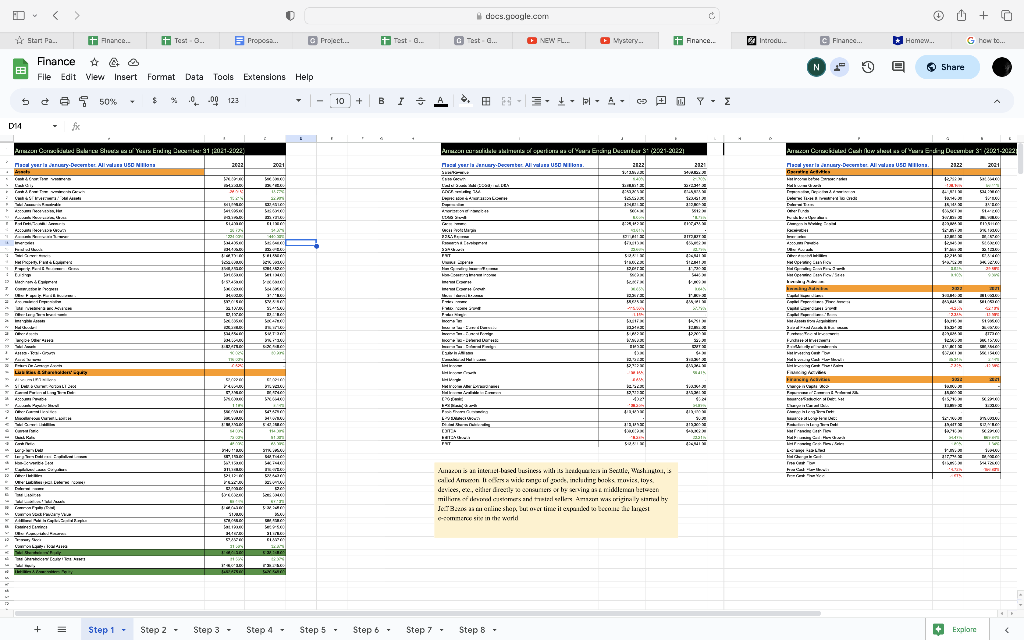Apply the current text color swatch
This screenshot has width=1024, height=640.
point(440,100)
